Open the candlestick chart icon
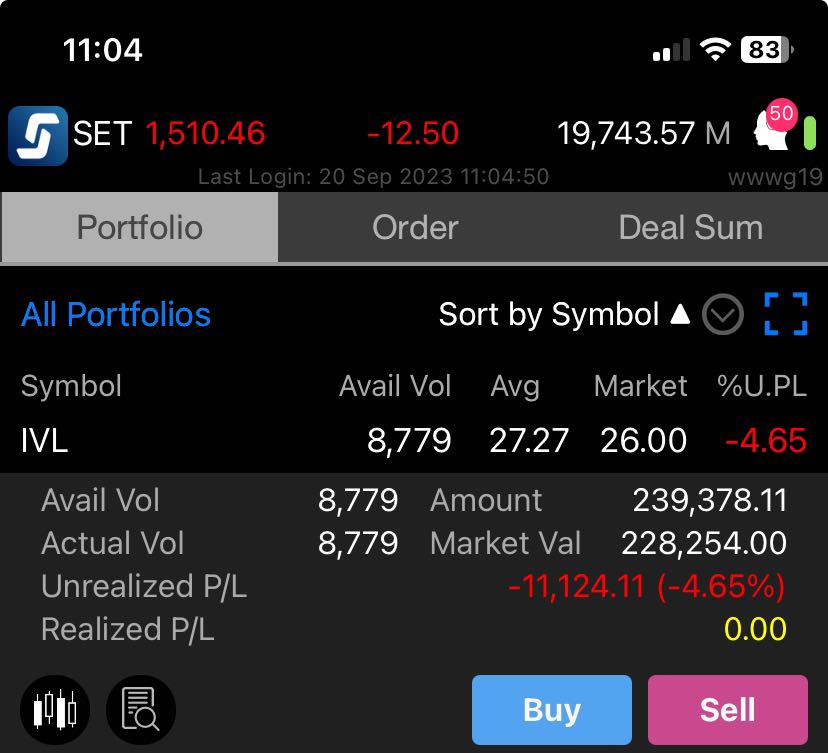The image size is (828, 753). point(55,710)
